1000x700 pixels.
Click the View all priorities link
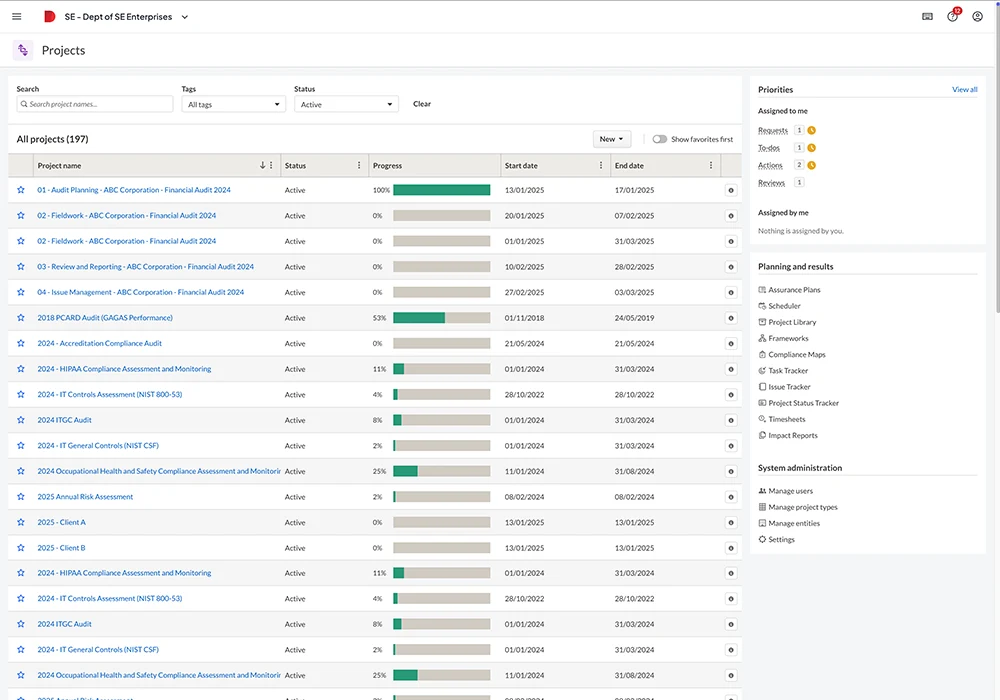pos(964,89)
